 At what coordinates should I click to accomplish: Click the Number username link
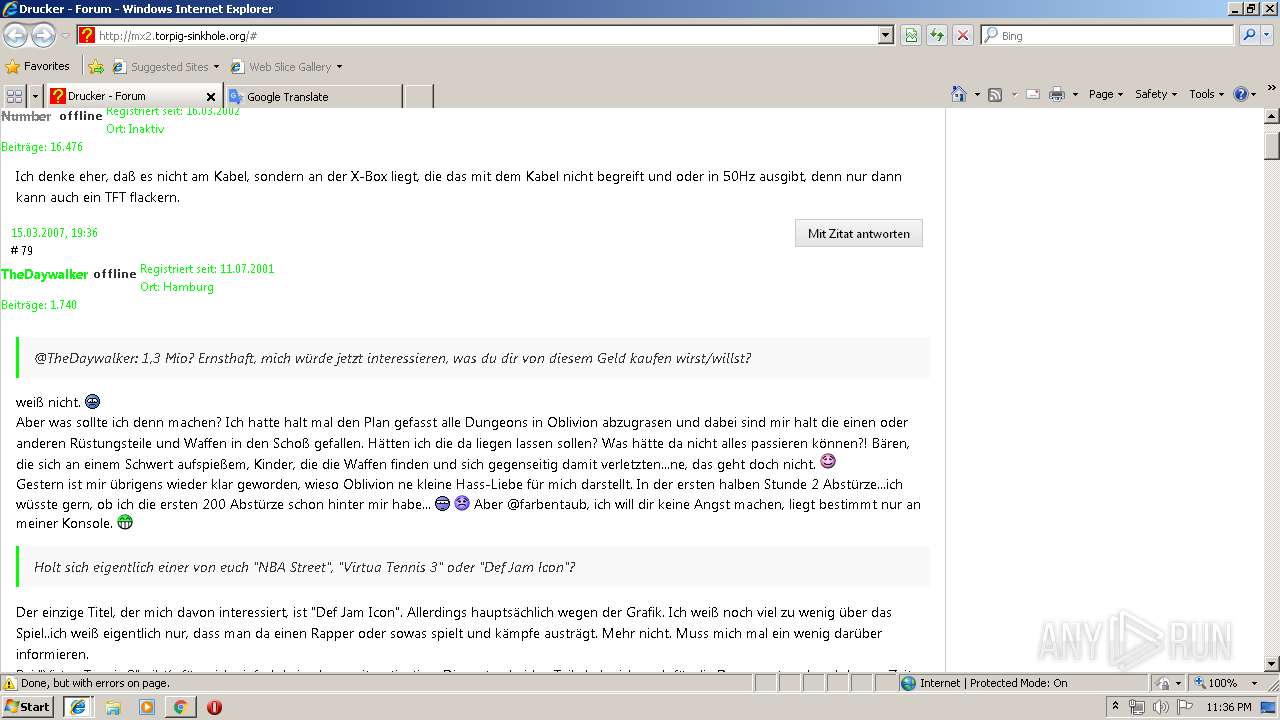point(26,116)
